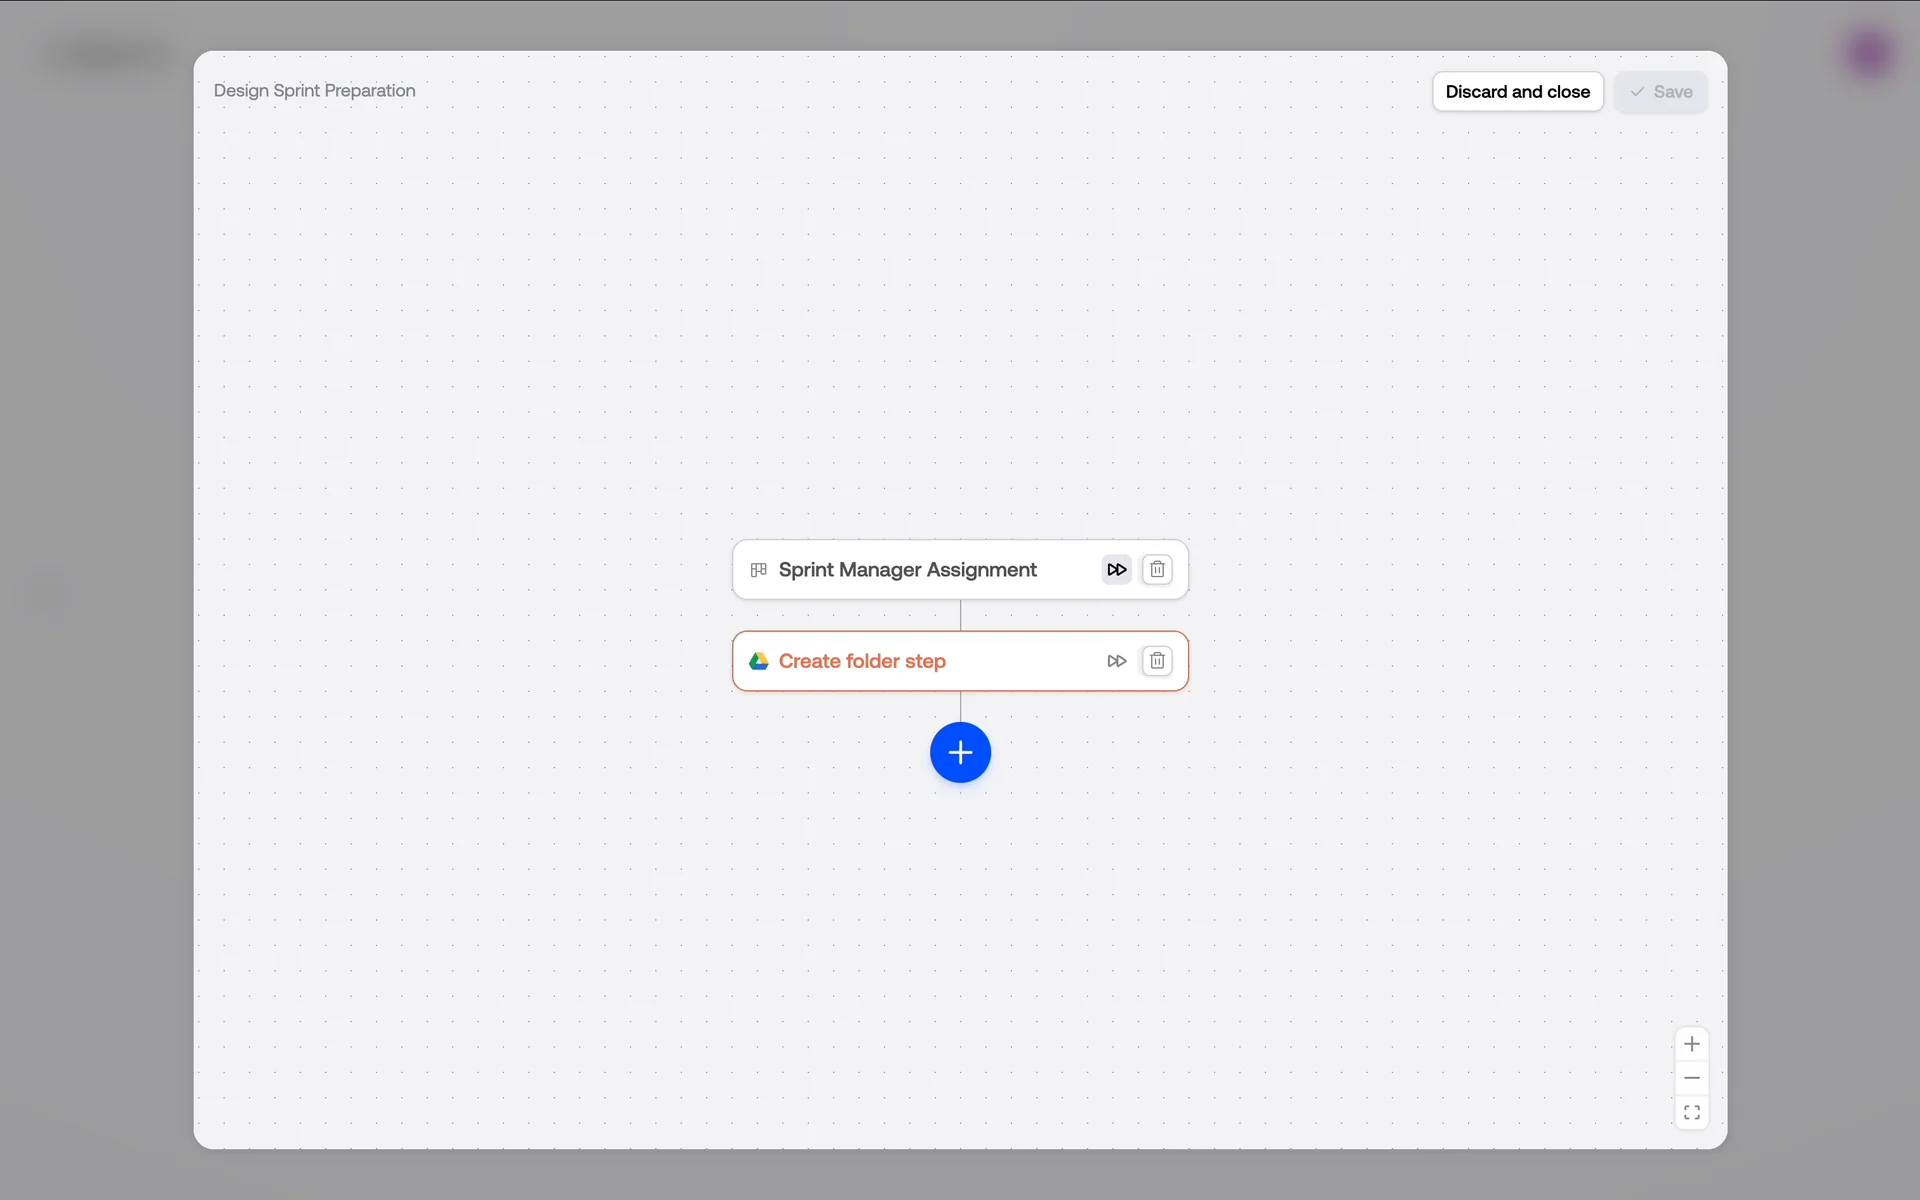Image resolution: width=1920 pixels, height=1200 pixels.
Task: Click the checkmark icon in Save button
Action: (x=1637, y=92)
